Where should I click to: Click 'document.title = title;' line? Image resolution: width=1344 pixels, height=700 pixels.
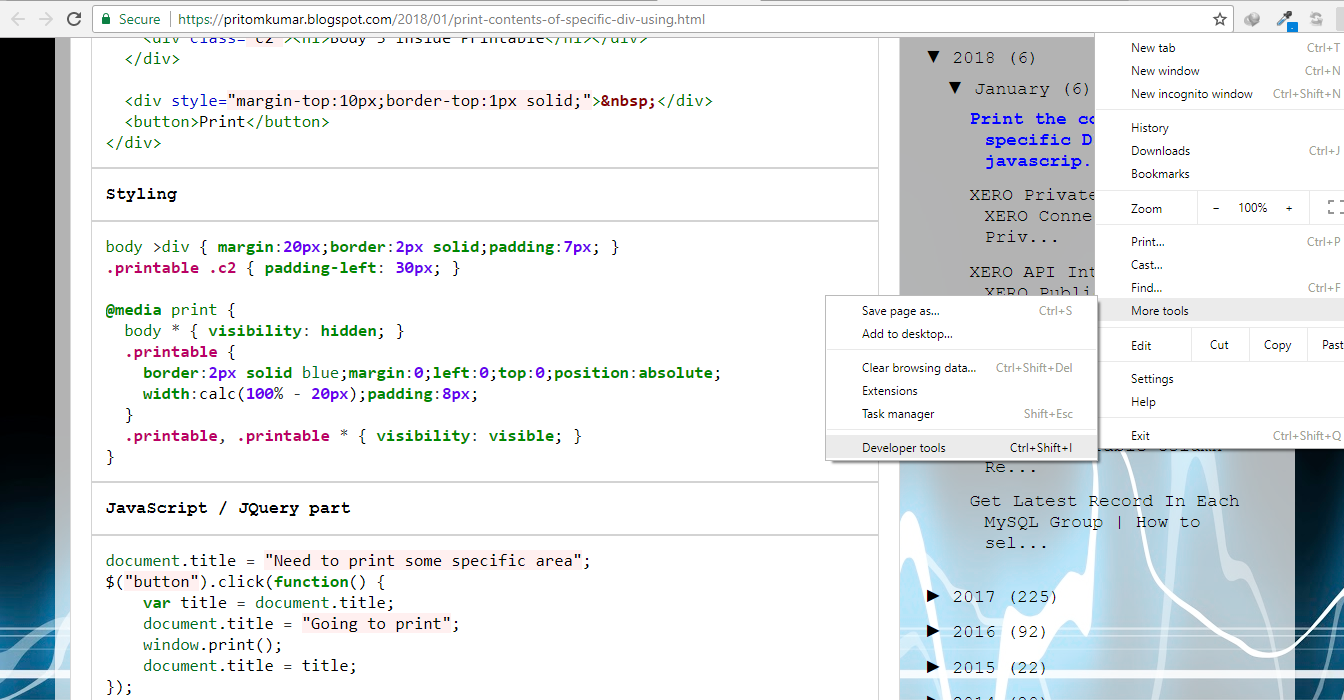point(250,666)
